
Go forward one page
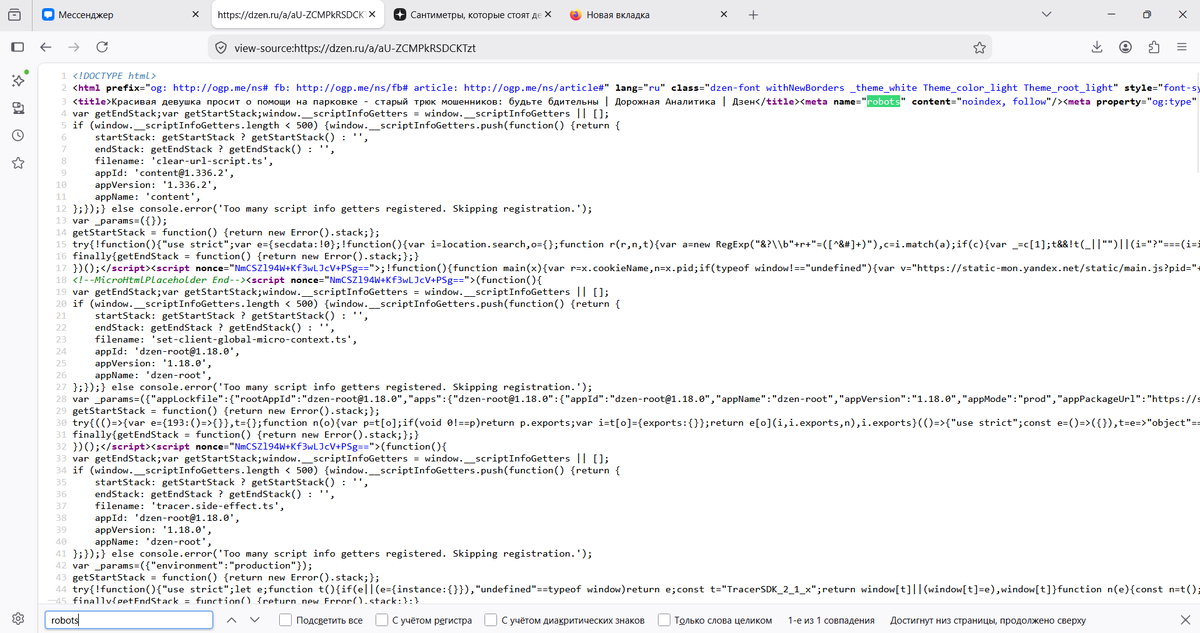74,47
